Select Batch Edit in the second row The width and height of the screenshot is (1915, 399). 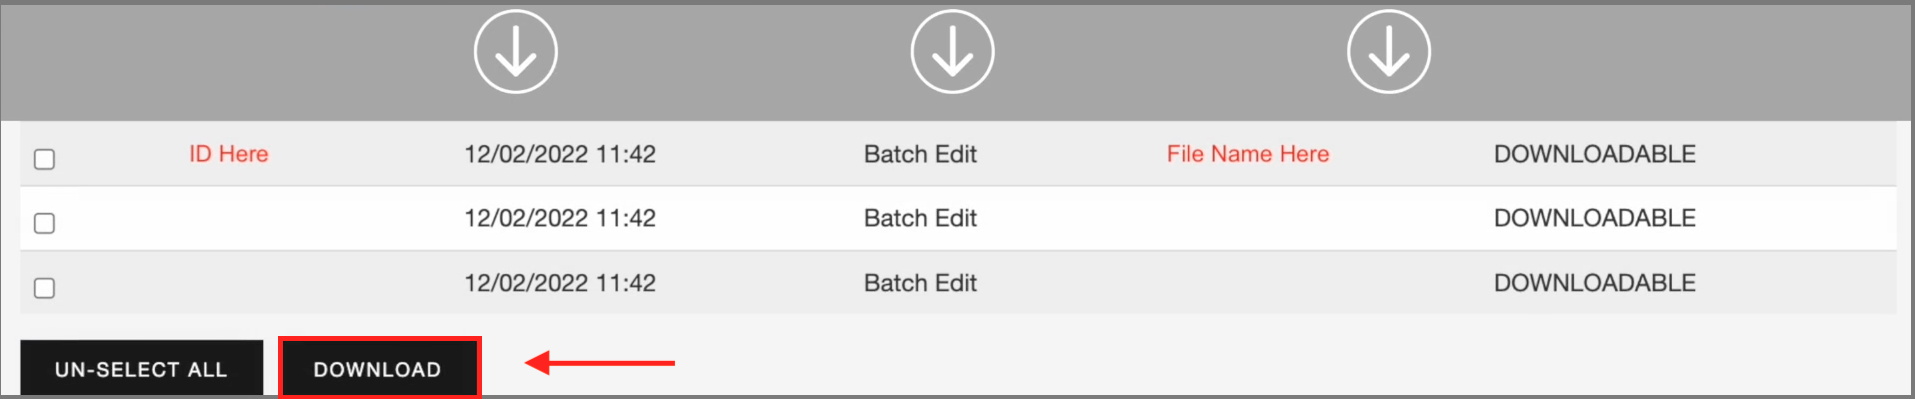point(920,218)
